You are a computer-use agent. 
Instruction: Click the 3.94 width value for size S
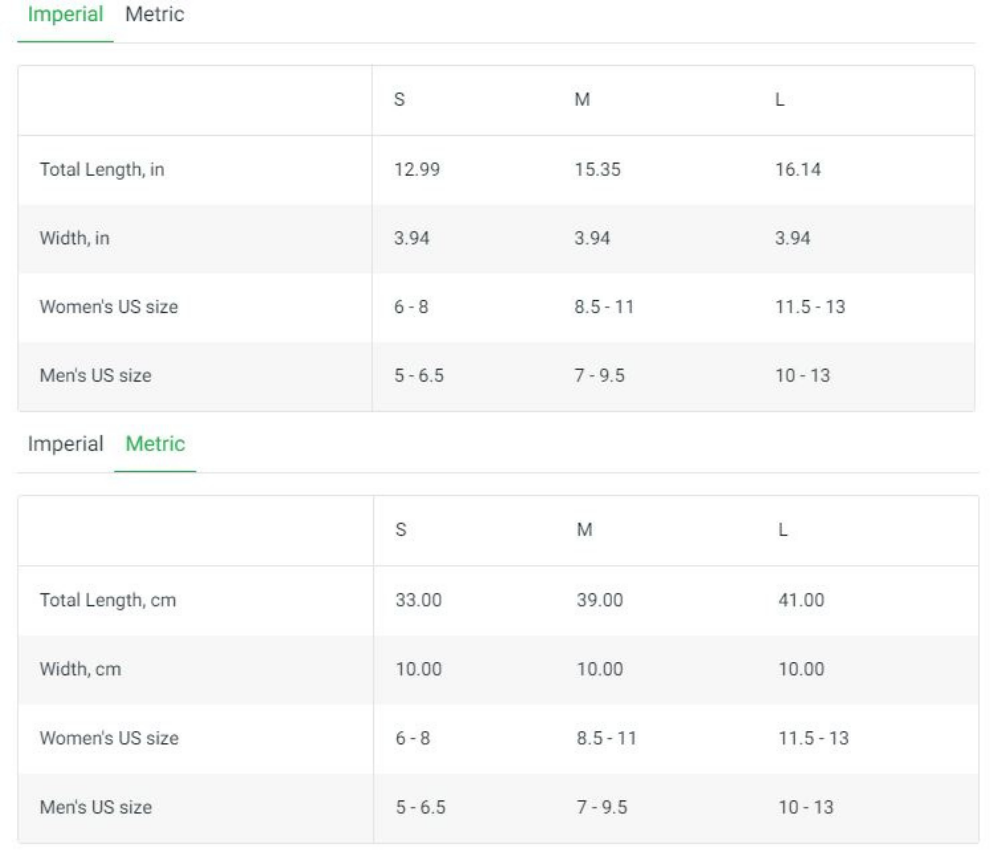tap(413, 239)
